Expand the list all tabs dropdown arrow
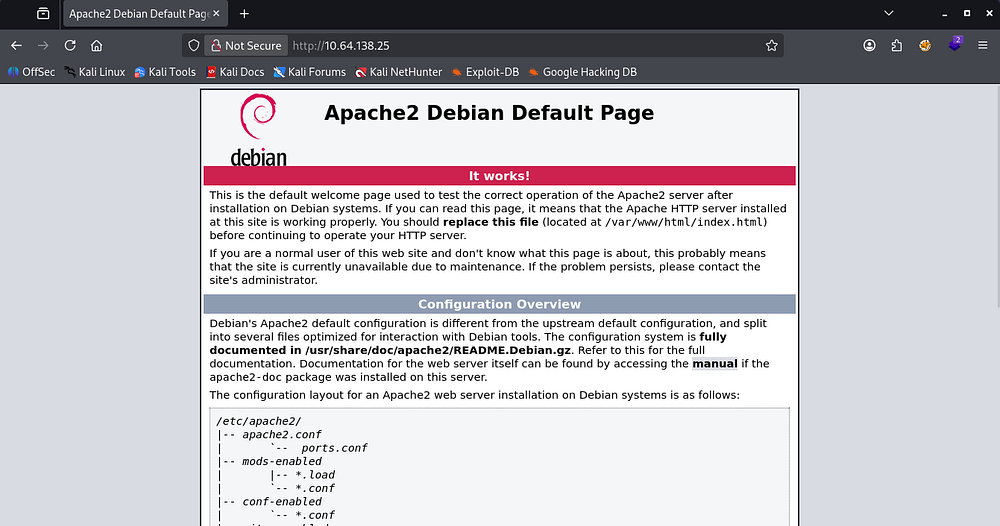This screenshot has height=526, width=1000. tap(889, 14)
